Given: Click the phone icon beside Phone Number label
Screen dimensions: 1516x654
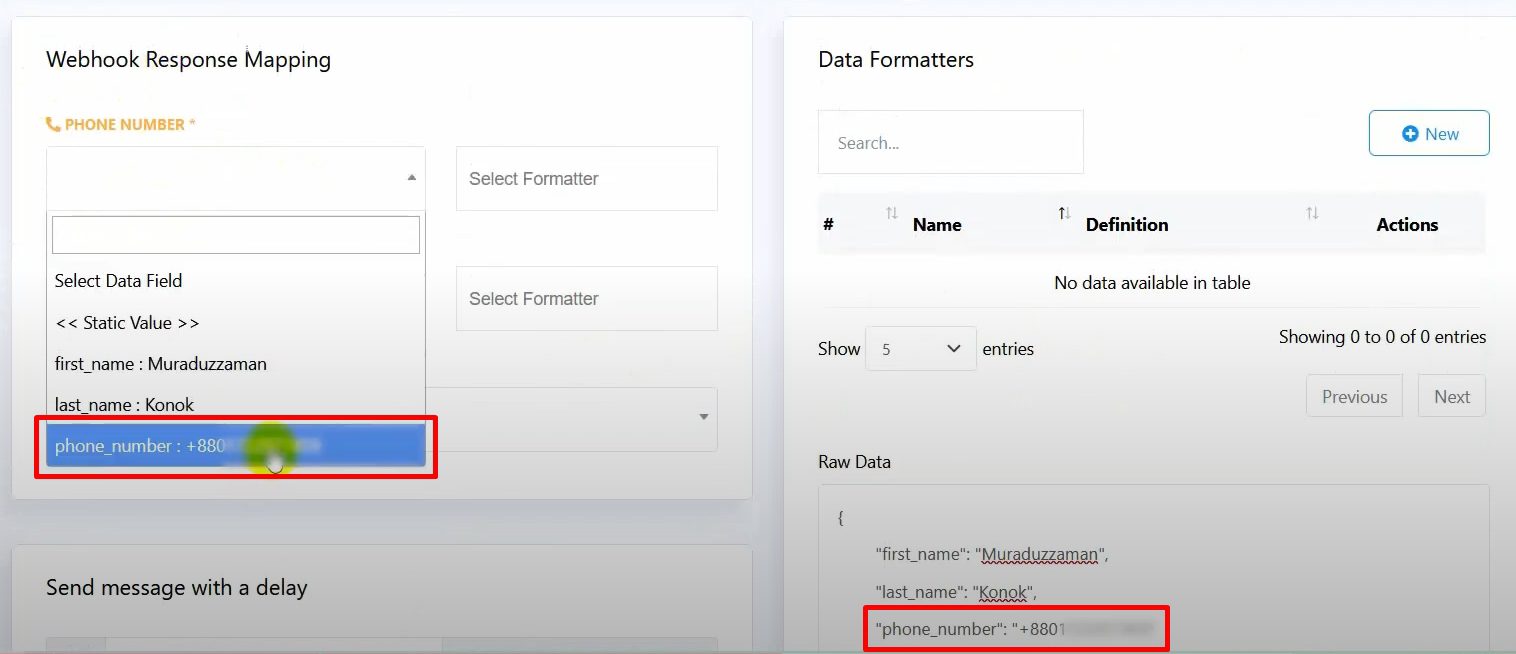Looking at the screenshot, I should (53, 124).
